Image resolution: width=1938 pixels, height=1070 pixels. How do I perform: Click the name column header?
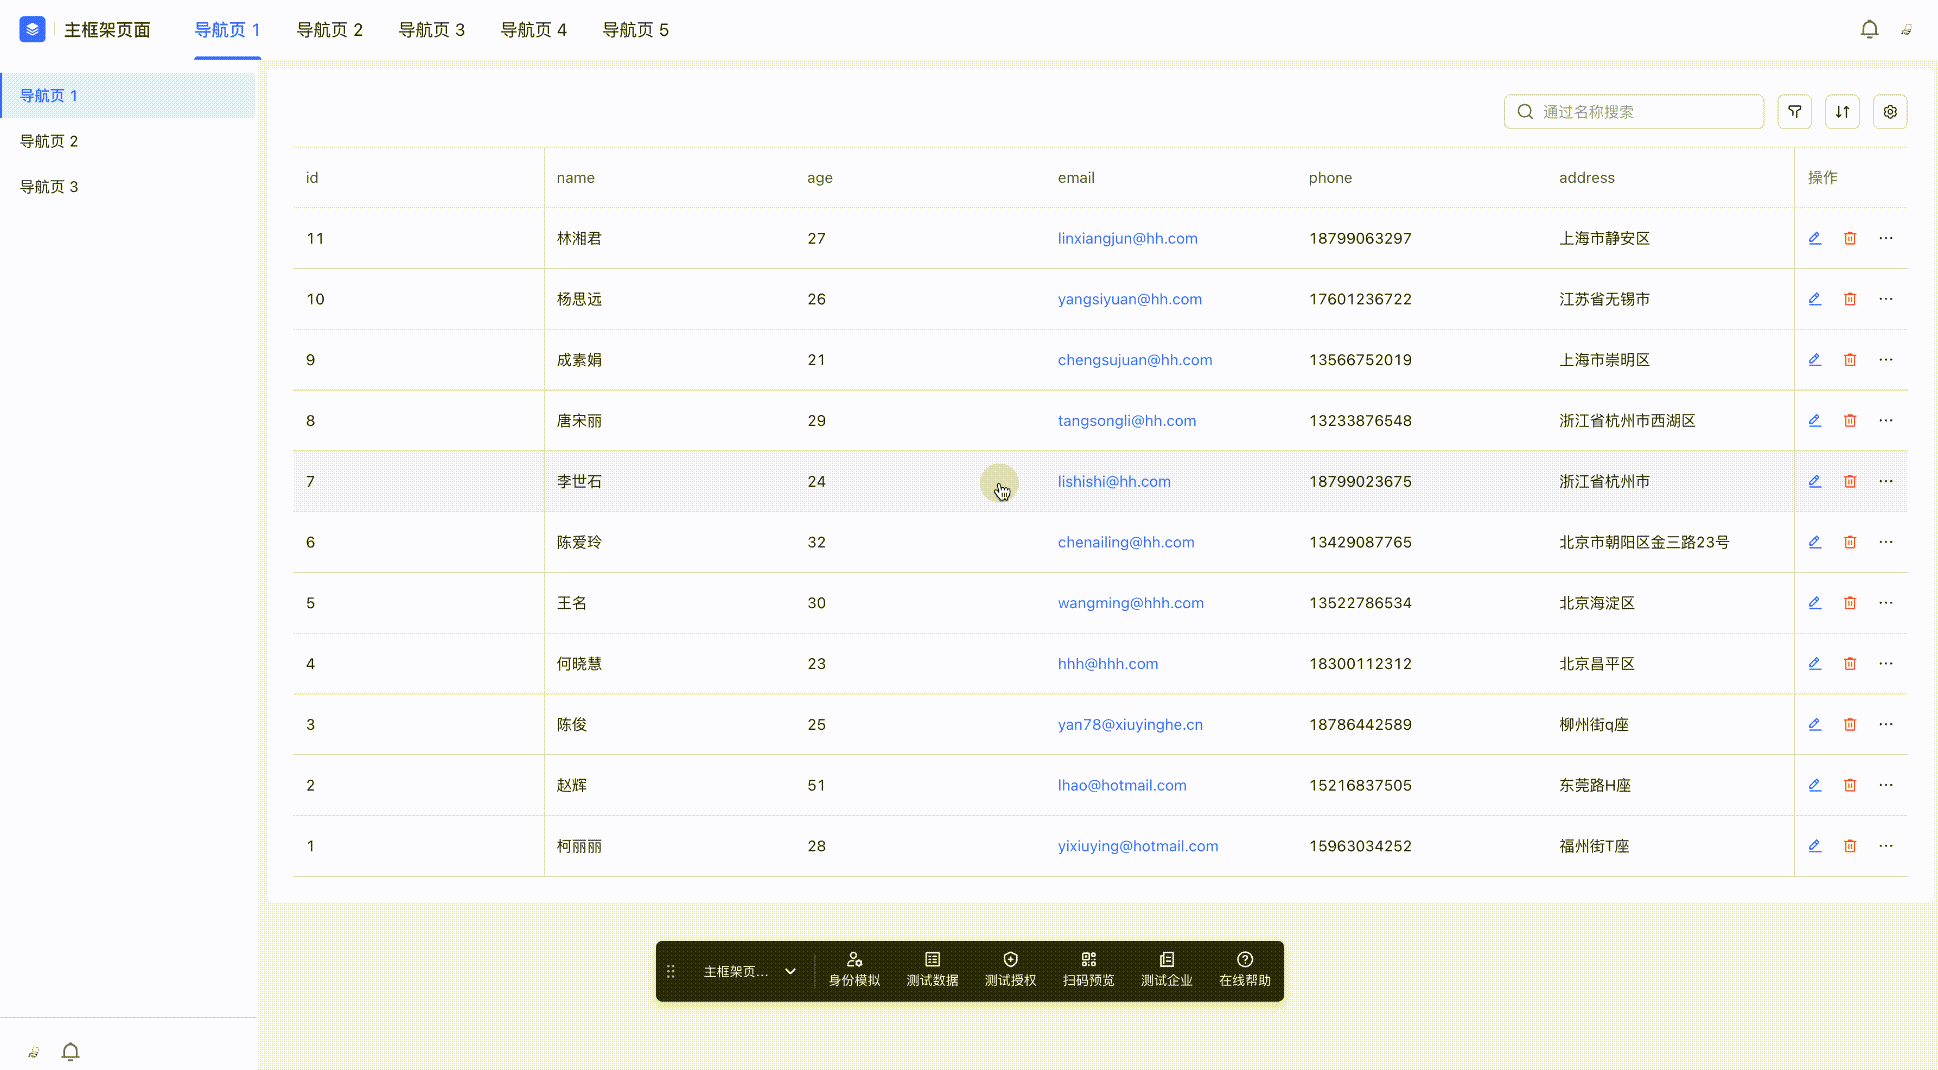tap(576, 178)
